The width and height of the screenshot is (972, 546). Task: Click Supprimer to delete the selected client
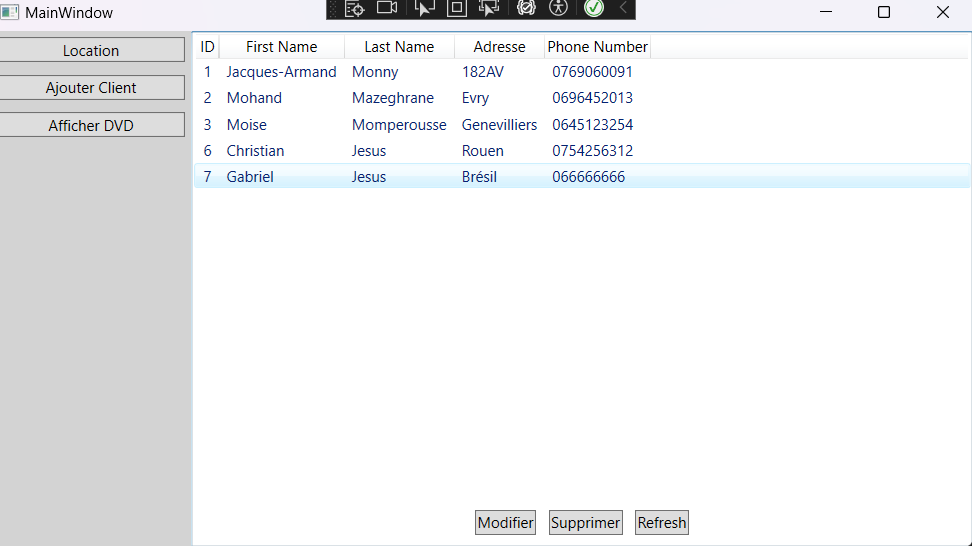[586, 523]
